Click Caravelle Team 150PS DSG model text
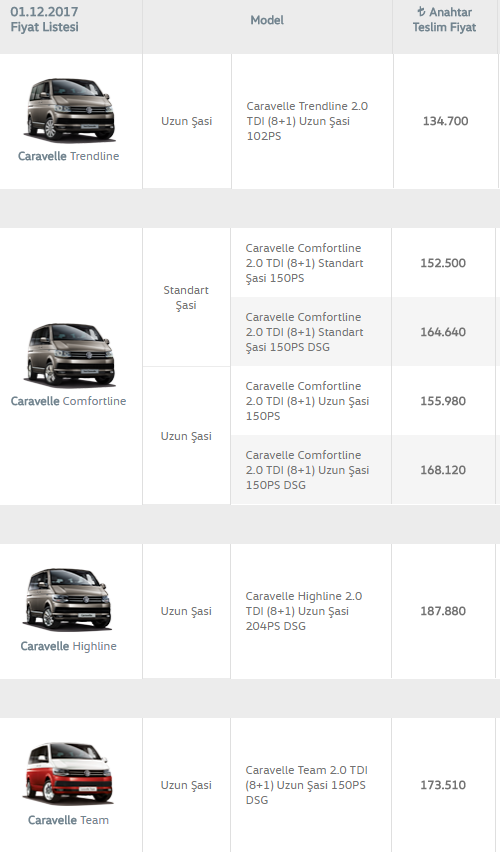500x852 pixels. click(307, 785)
